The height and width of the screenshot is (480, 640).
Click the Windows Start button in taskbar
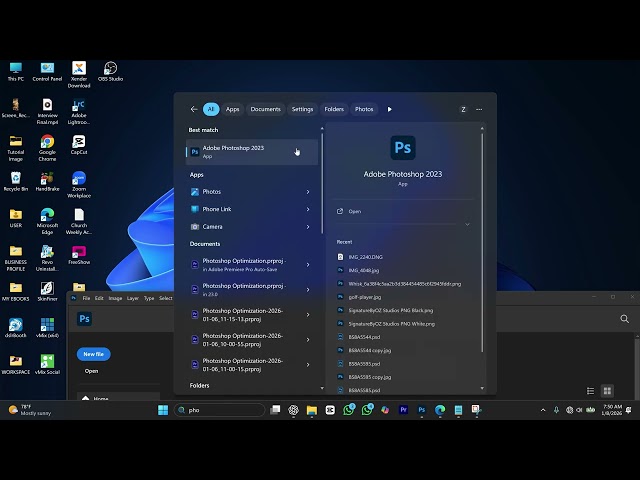pyautogui.click(x=163, y=410)
